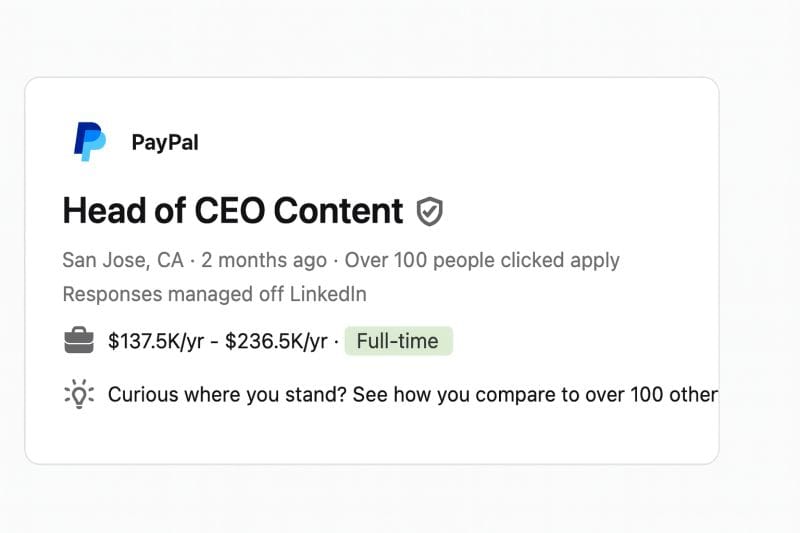
Task: Click the San Jose, CA location text
Action: coord(123,260)
